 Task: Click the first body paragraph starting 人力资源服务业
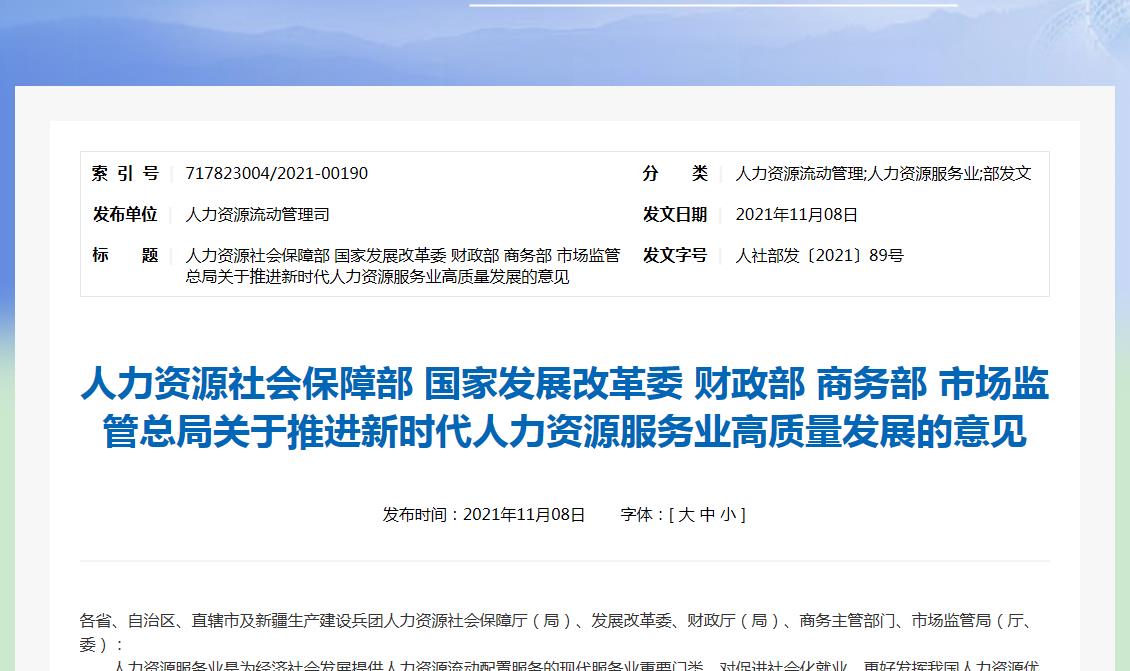[x=575, y=664]
